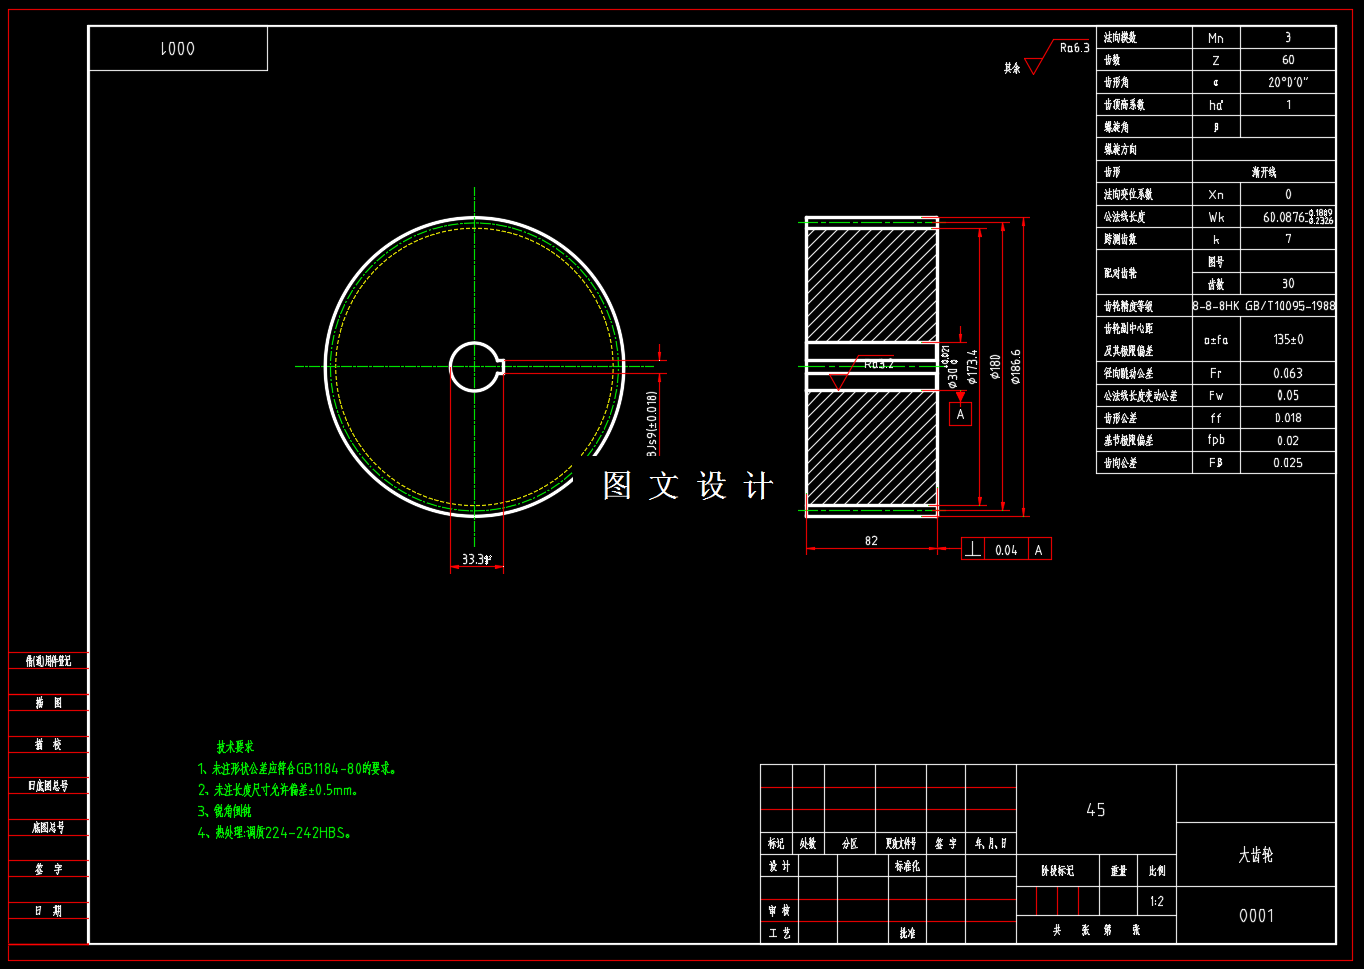Select the "配对齿轮" label
The width and height of the screenshot is (1364, 969).
[x=1120, y=273]
